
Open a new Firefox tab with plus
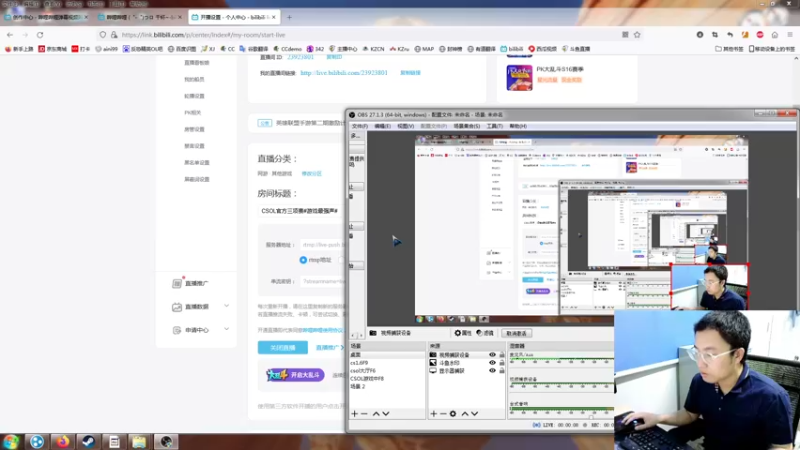tap(289, 17)
